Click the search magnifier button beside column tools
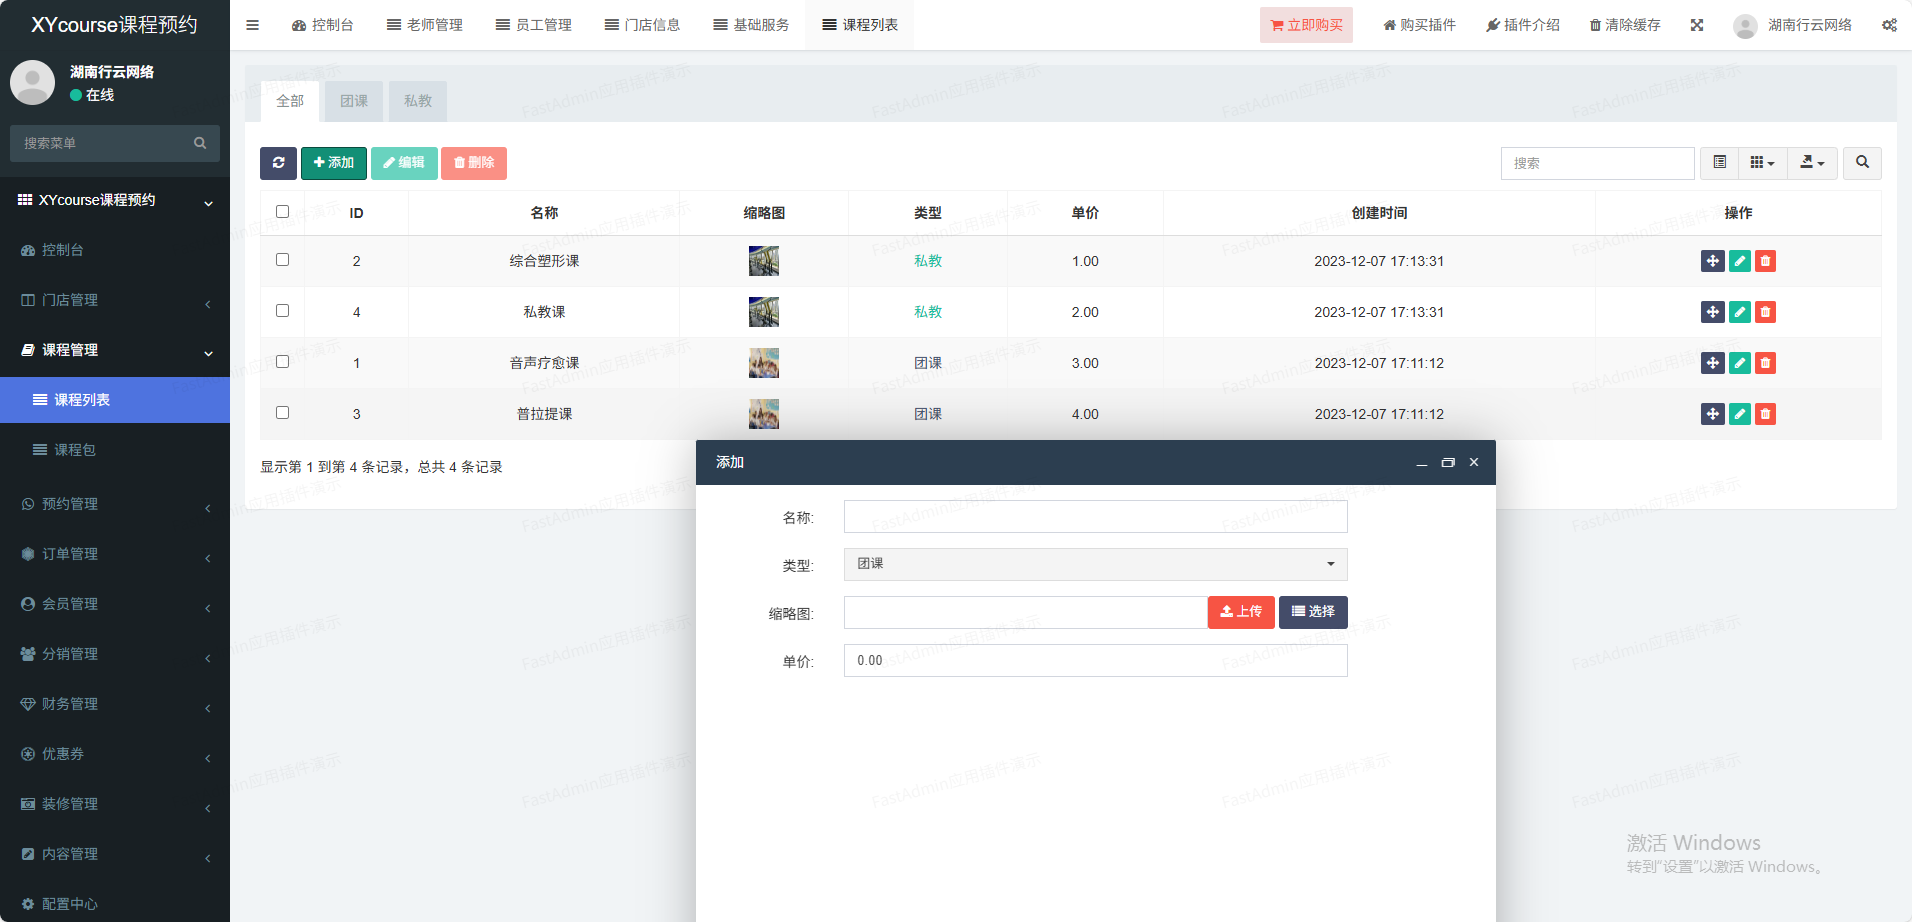Image resolution: width=1912 pixels, height=922 pixels. (1862, 163)
